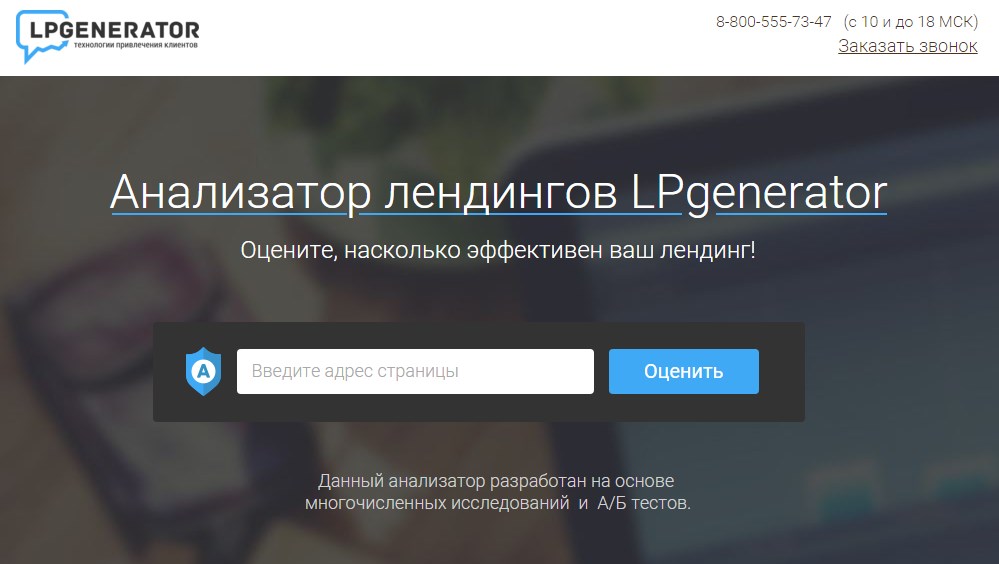Open the 'Заказать звонок' link
This screenshot has width=999, height=564.
coord(907,46)
